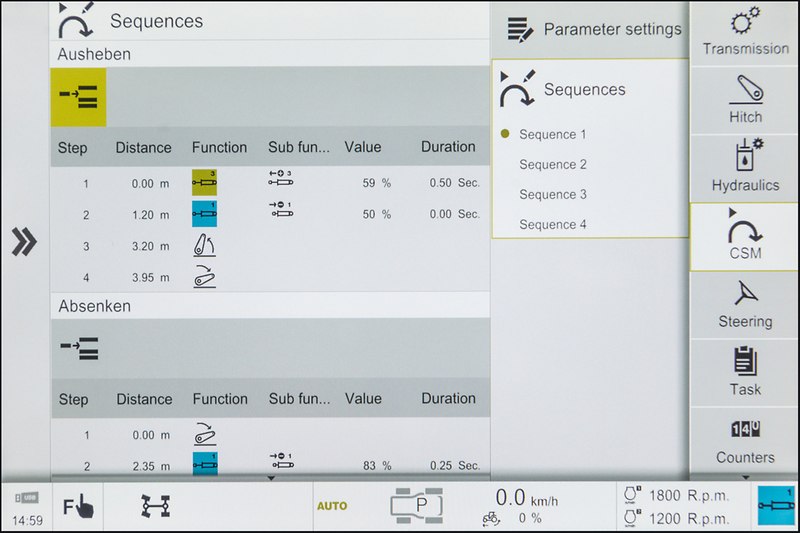Open Parameter settings header

(595, 30)
